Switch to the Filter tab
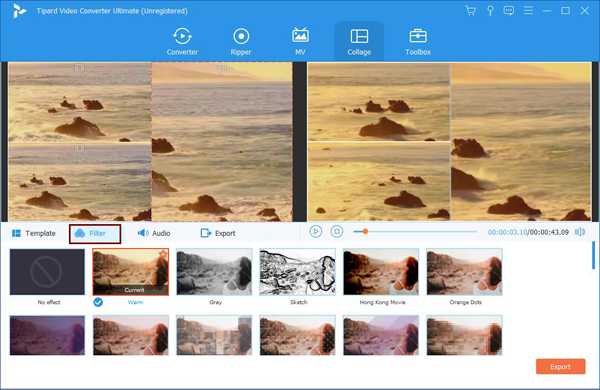The width and height of the screenshot is (600, 390). [95, 233]
